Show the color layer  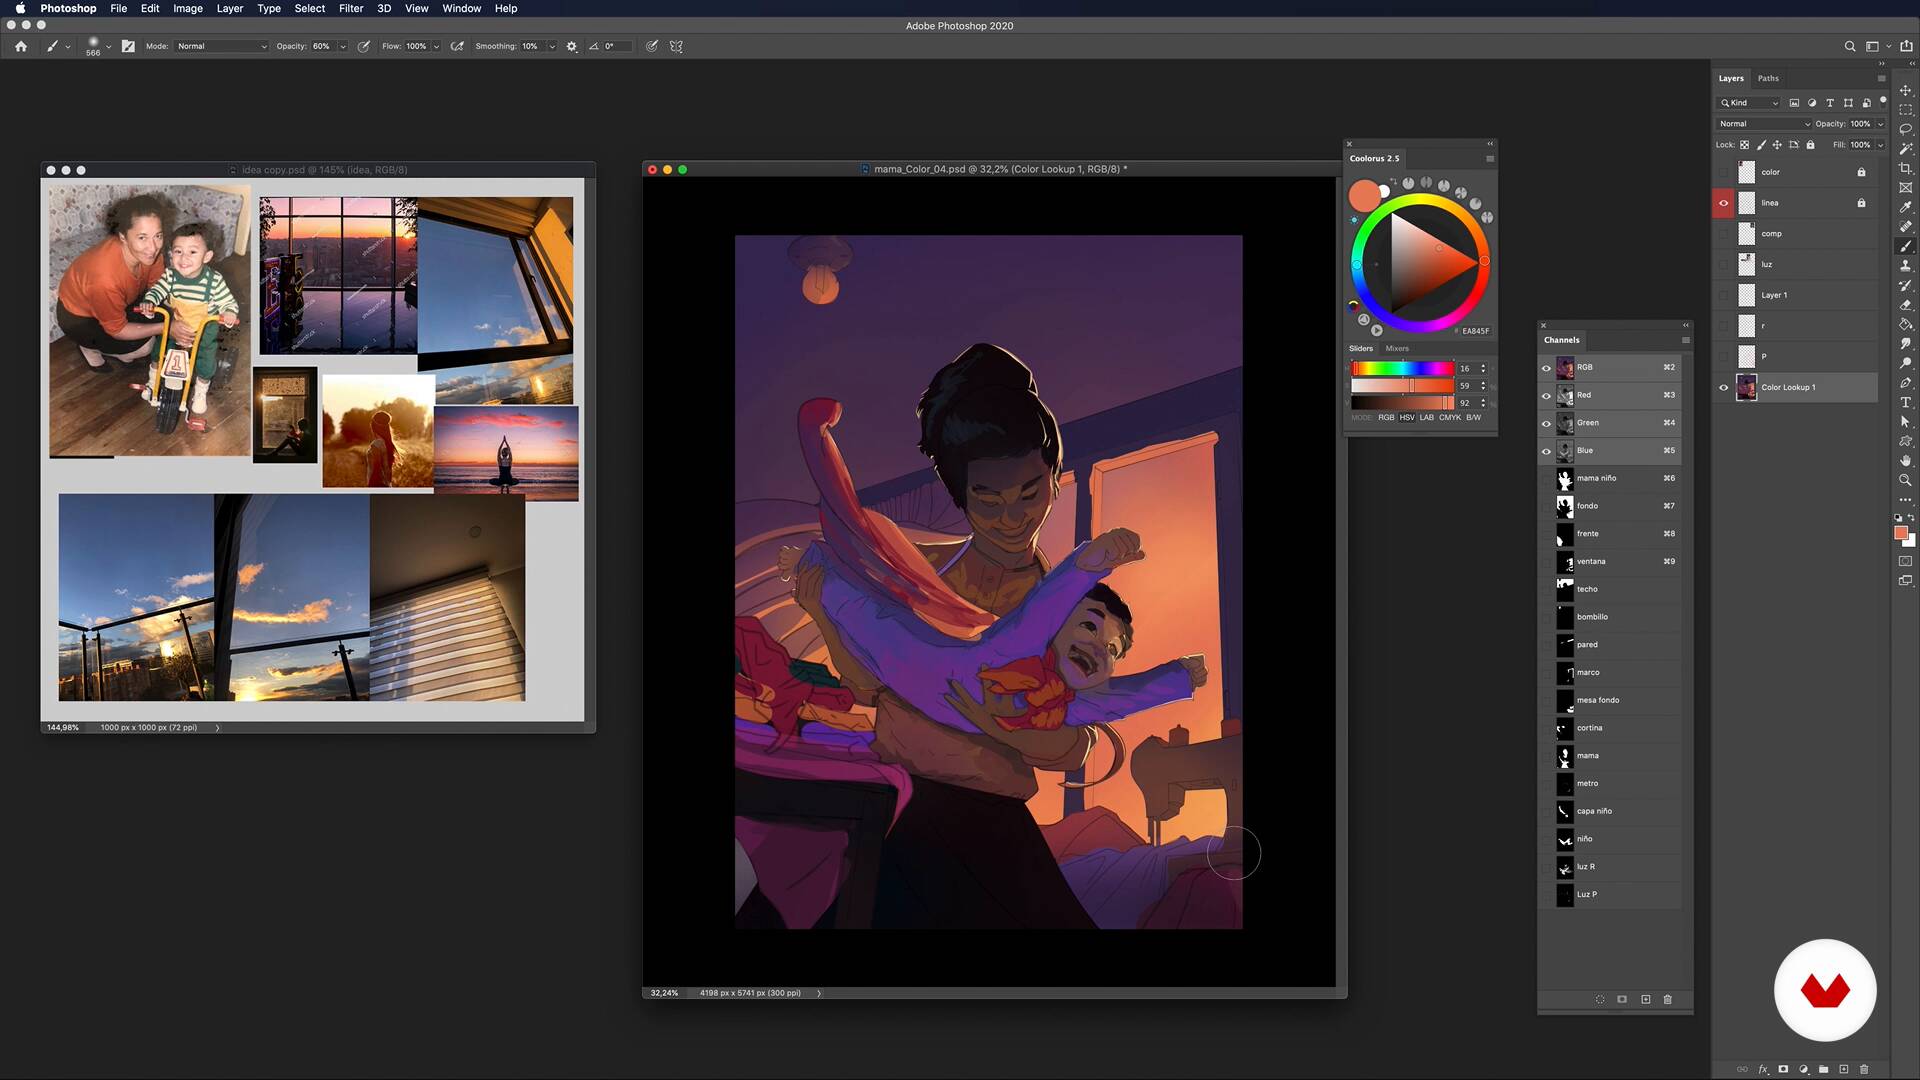coord(1723,172)
